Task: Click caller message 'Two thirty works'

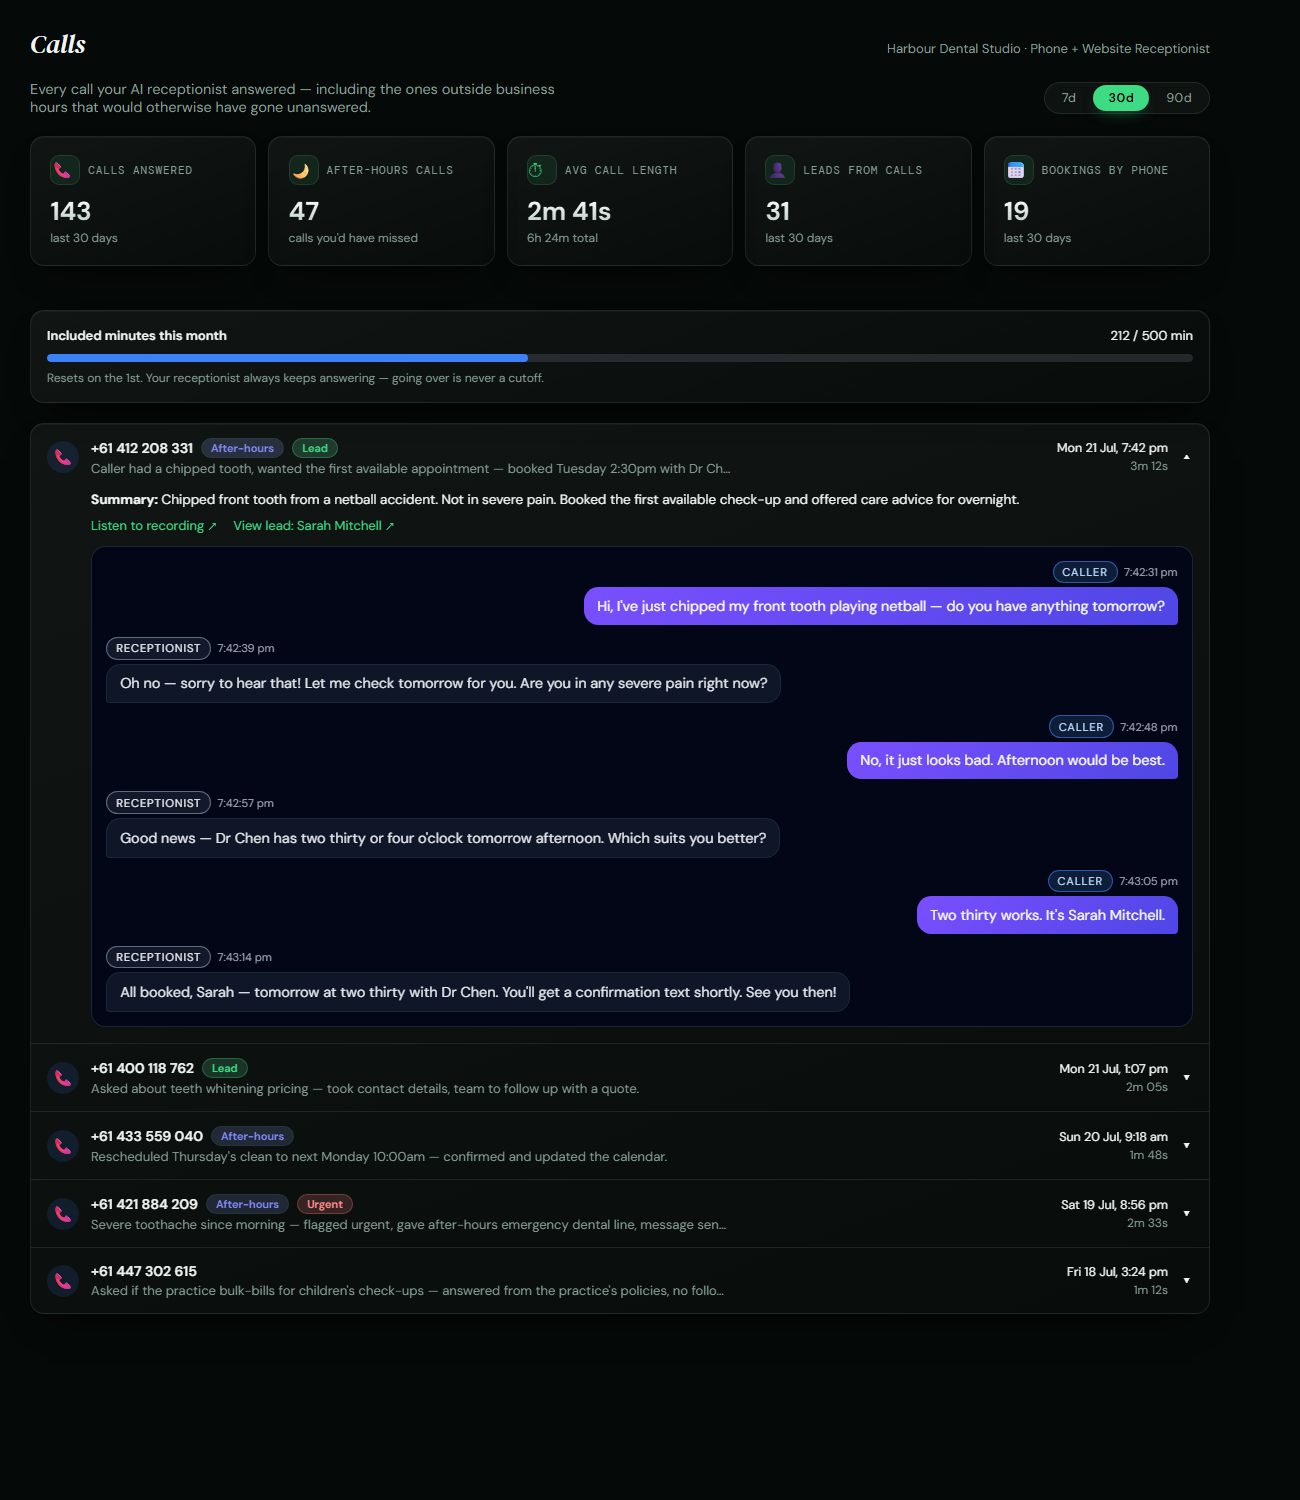Action: [x=1047, y=915]
